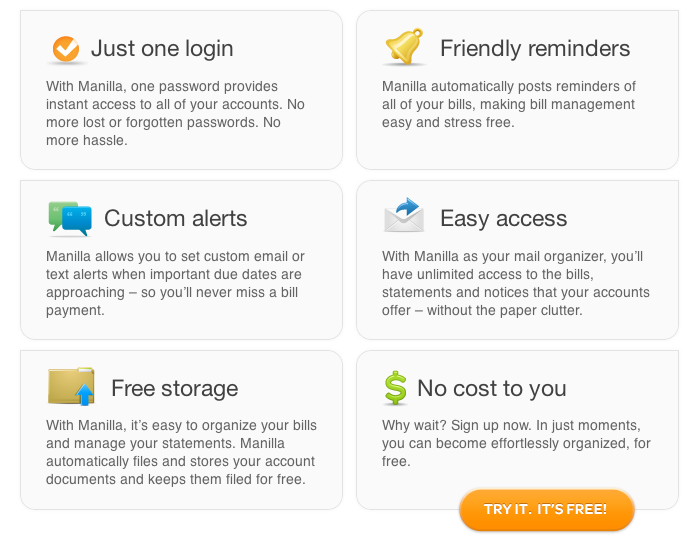The width and height of the screenshot is (693, 546).
Task: Click the Free storage description paragraph
Action: click(181, 452)
